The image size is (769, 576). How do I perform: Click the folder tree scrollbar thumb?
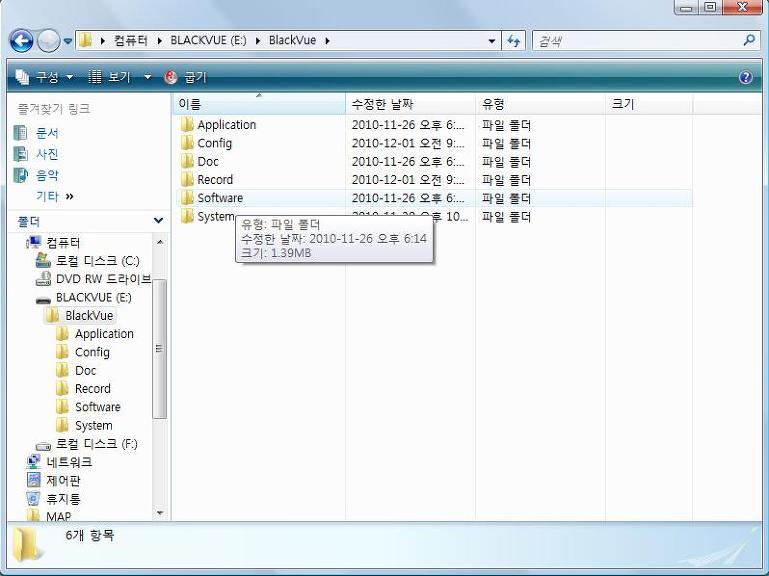point(159,348)
